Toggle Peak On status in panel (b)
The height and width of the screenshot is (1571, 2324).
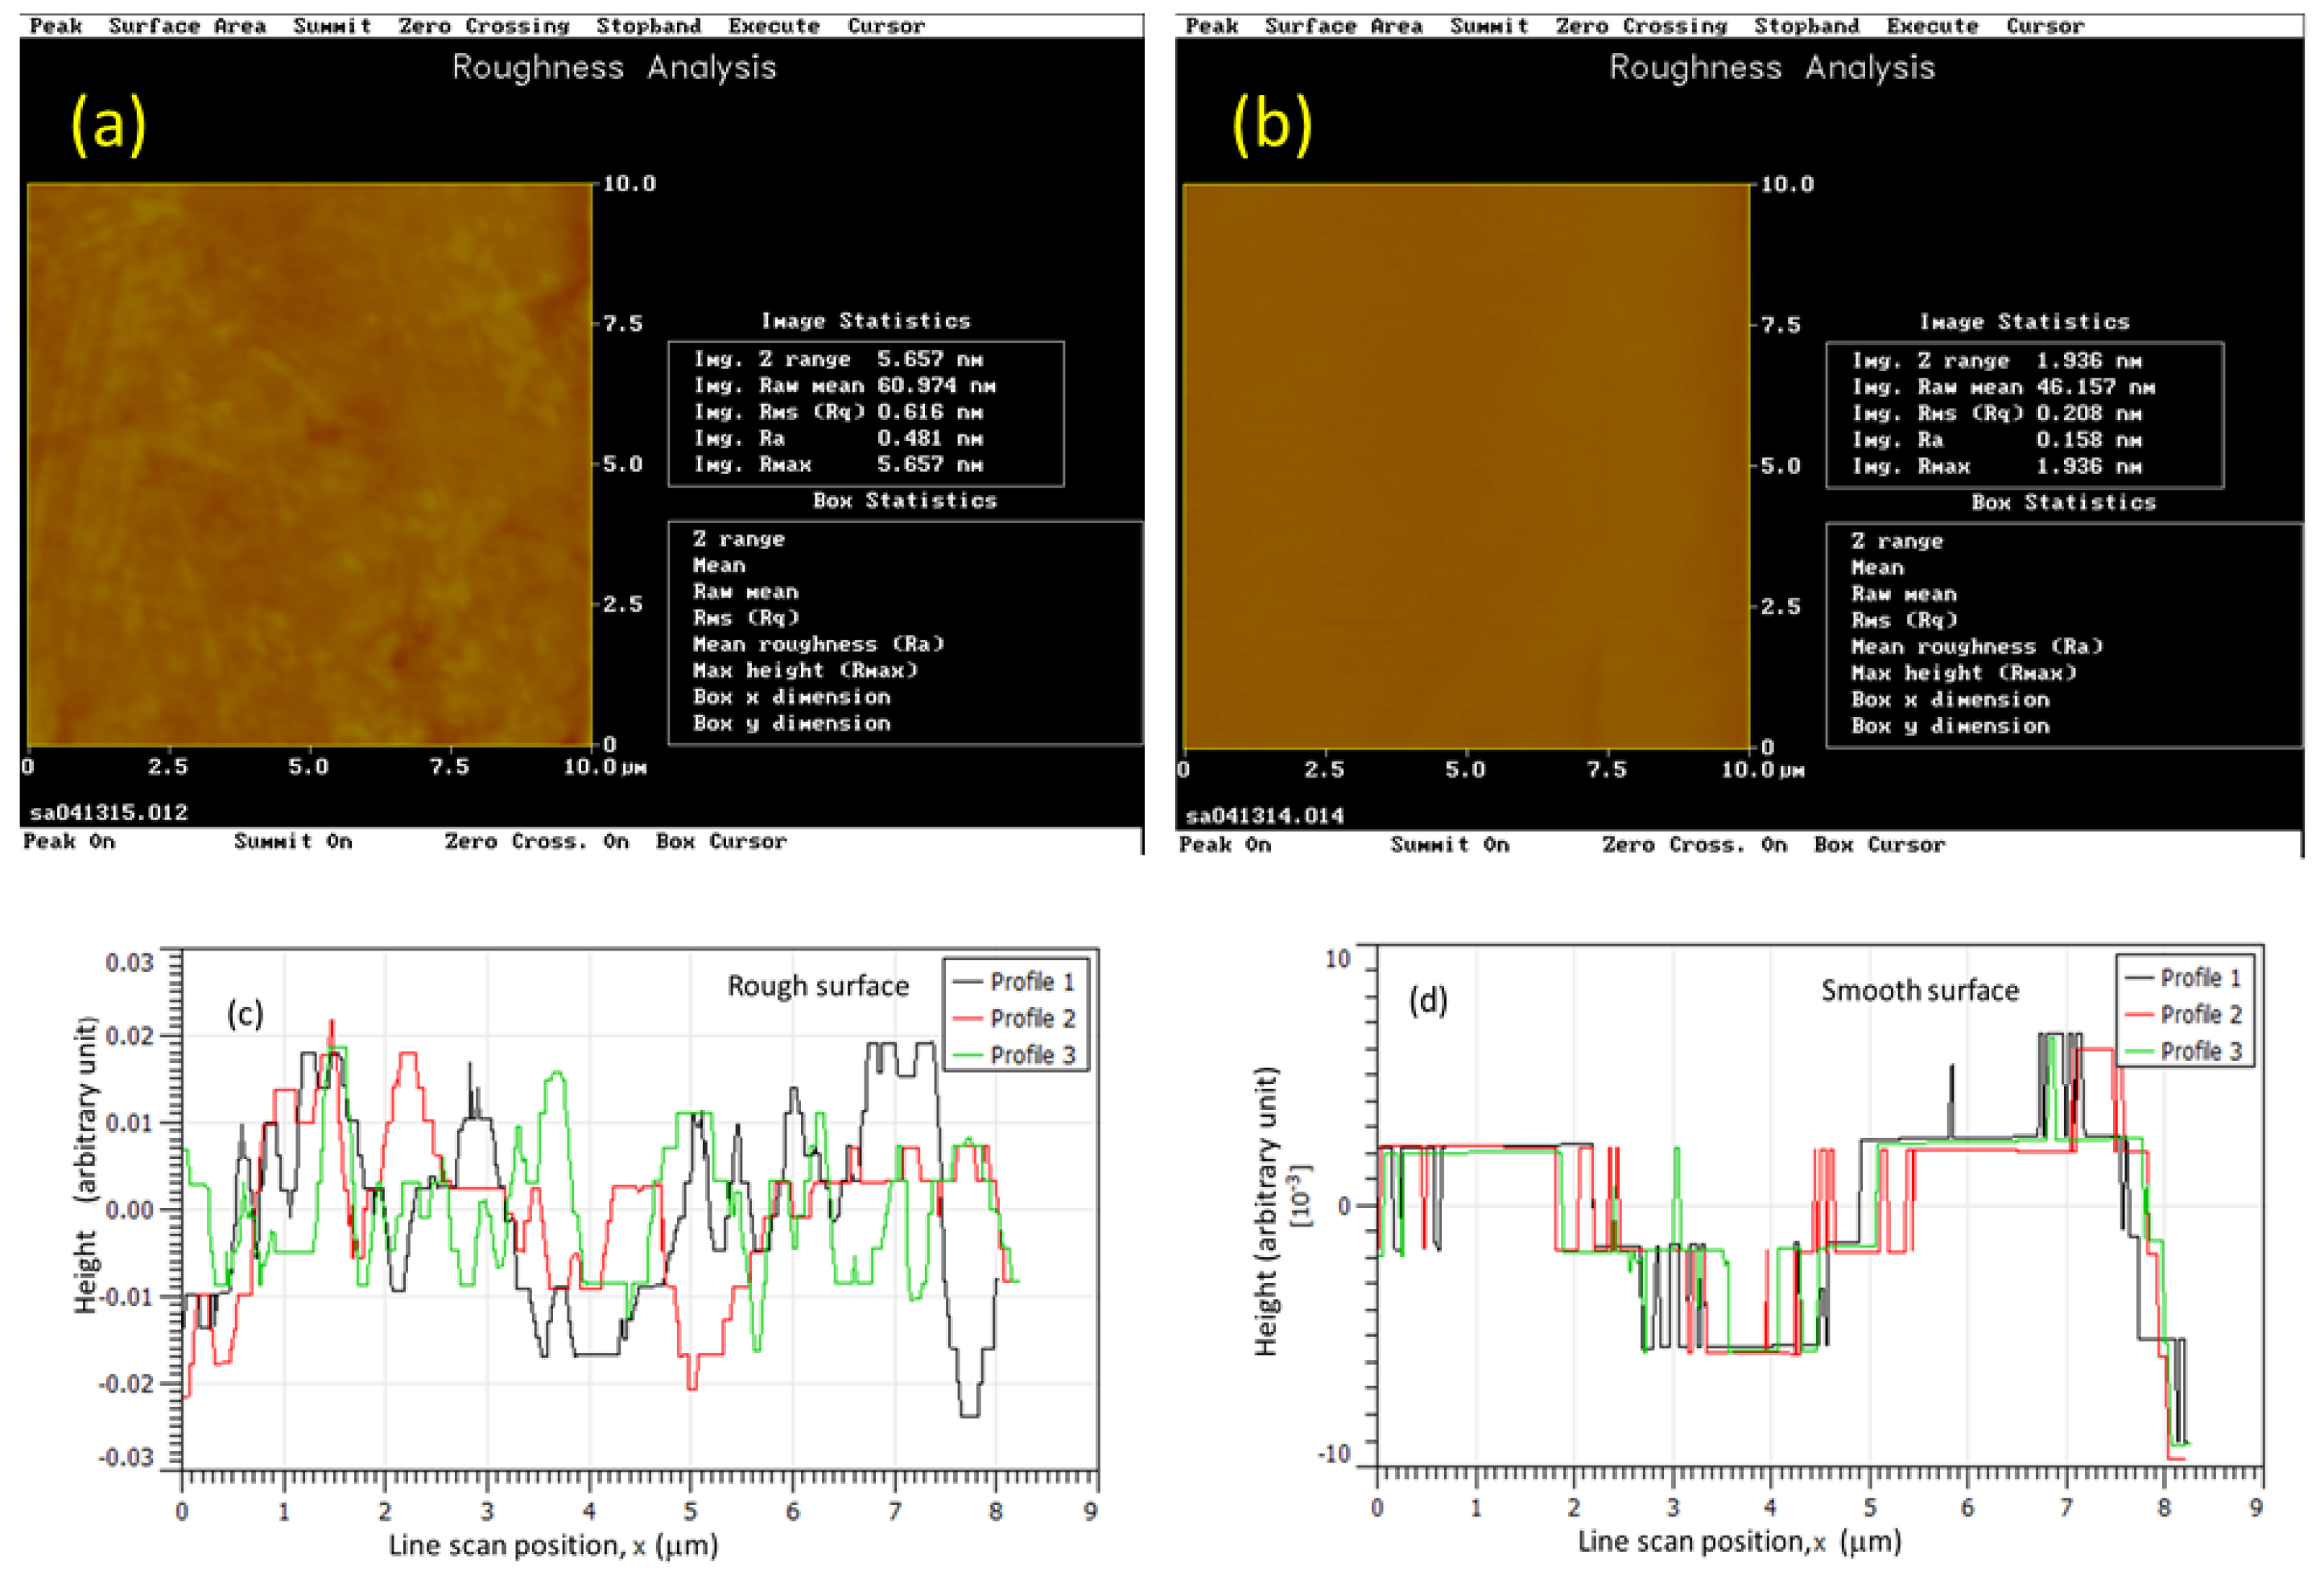click(1225, 845)
